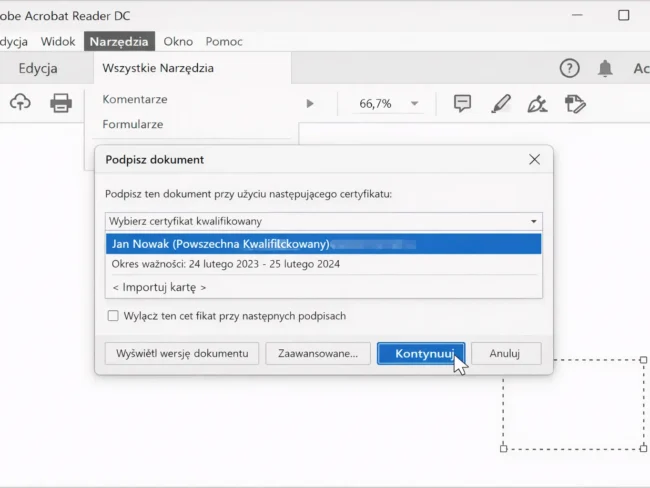This screenshot has width=650, height=488.
Task: Click the play arrow beside Komentarze
Action: click(x=310, y=103)
